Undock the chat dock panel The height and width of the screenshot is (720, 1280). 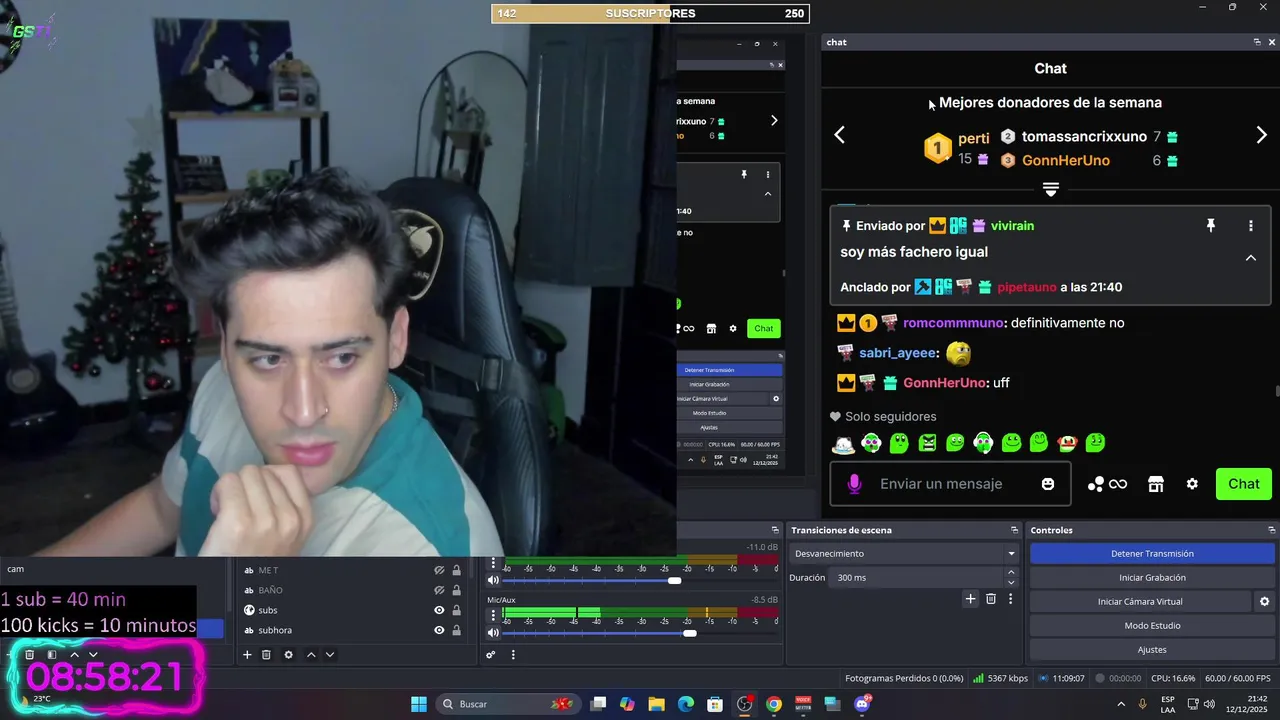point(1257,42)
